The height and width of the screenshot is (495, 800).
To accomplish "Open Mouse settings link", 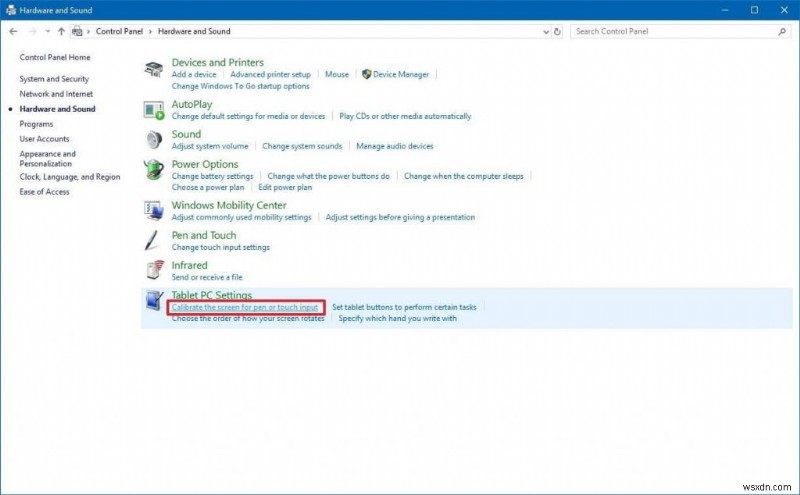I will 337,75.
